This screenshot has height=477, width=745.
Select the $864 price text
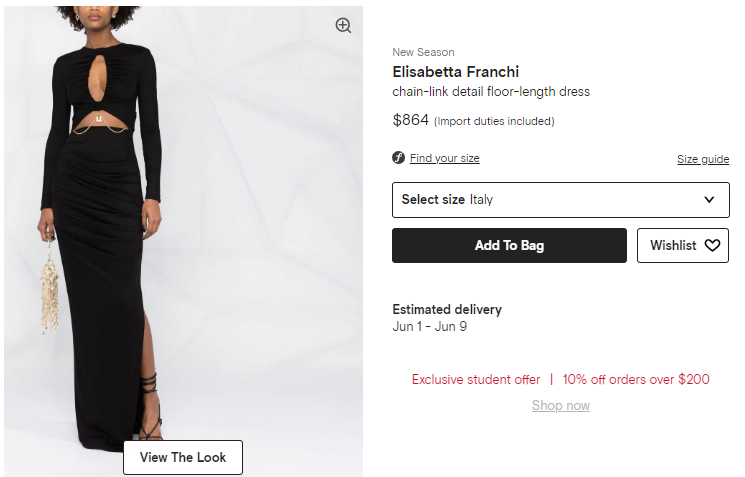[x=410, y=120]
